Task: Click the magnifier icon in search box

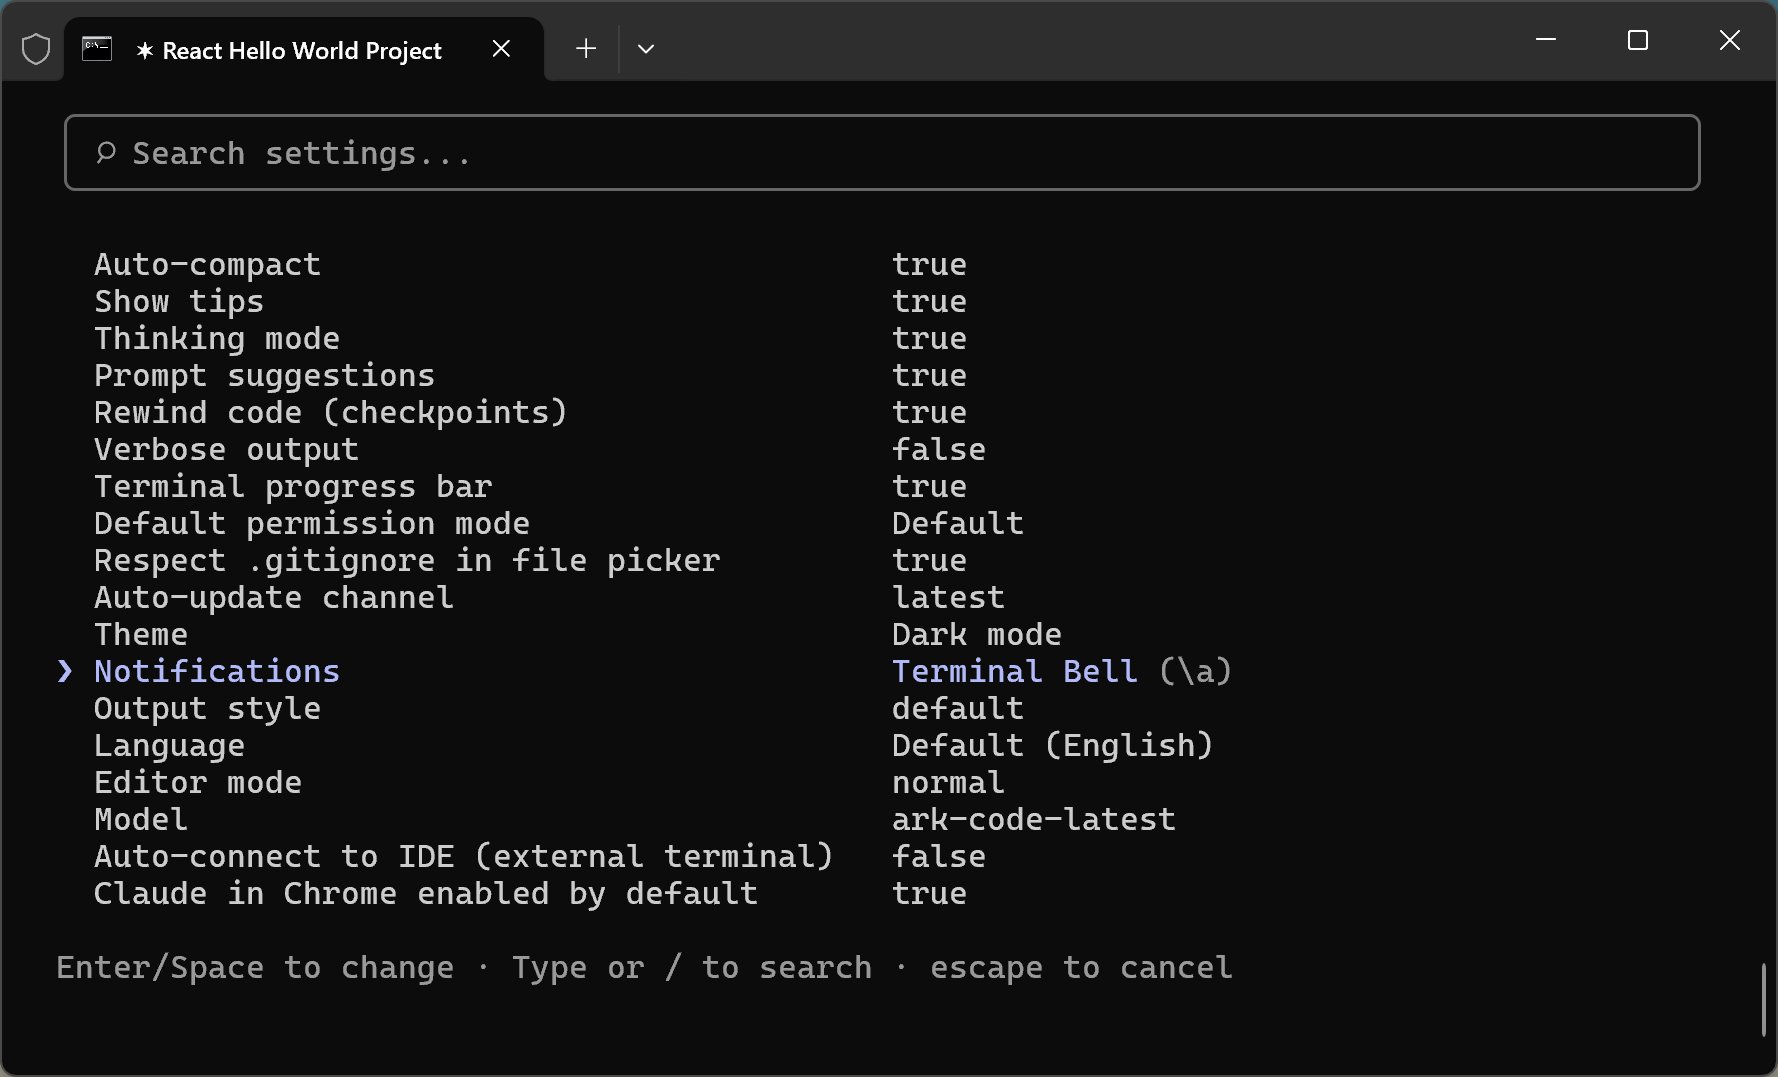Action: point(106,153)
